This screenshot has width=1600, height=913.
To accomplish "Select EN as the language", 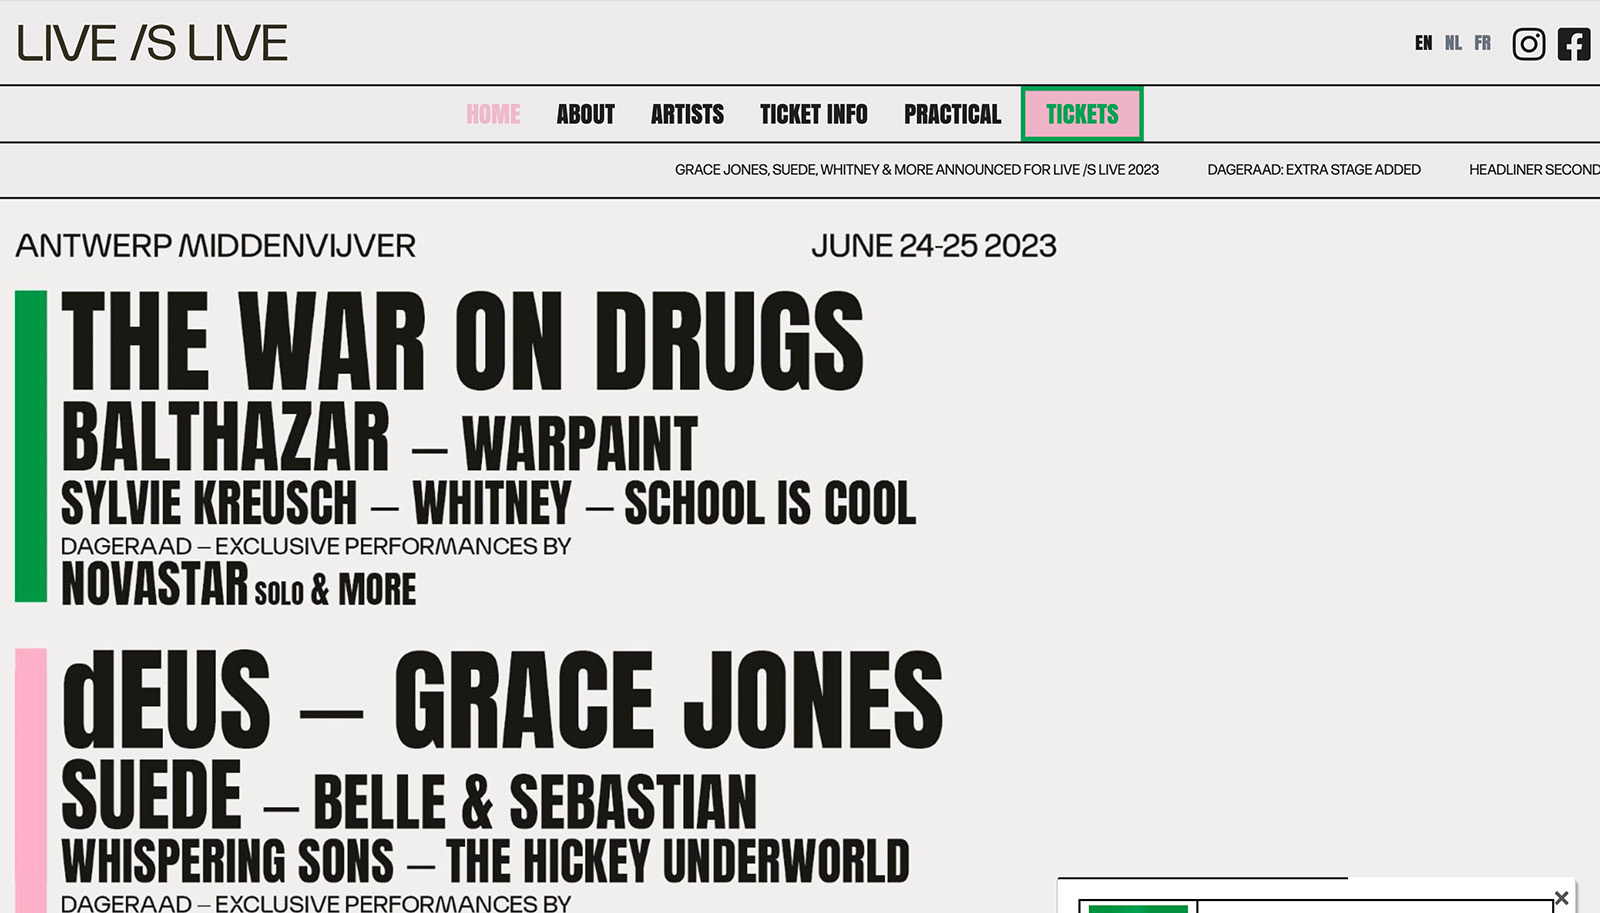I will tap(1423, 43).
